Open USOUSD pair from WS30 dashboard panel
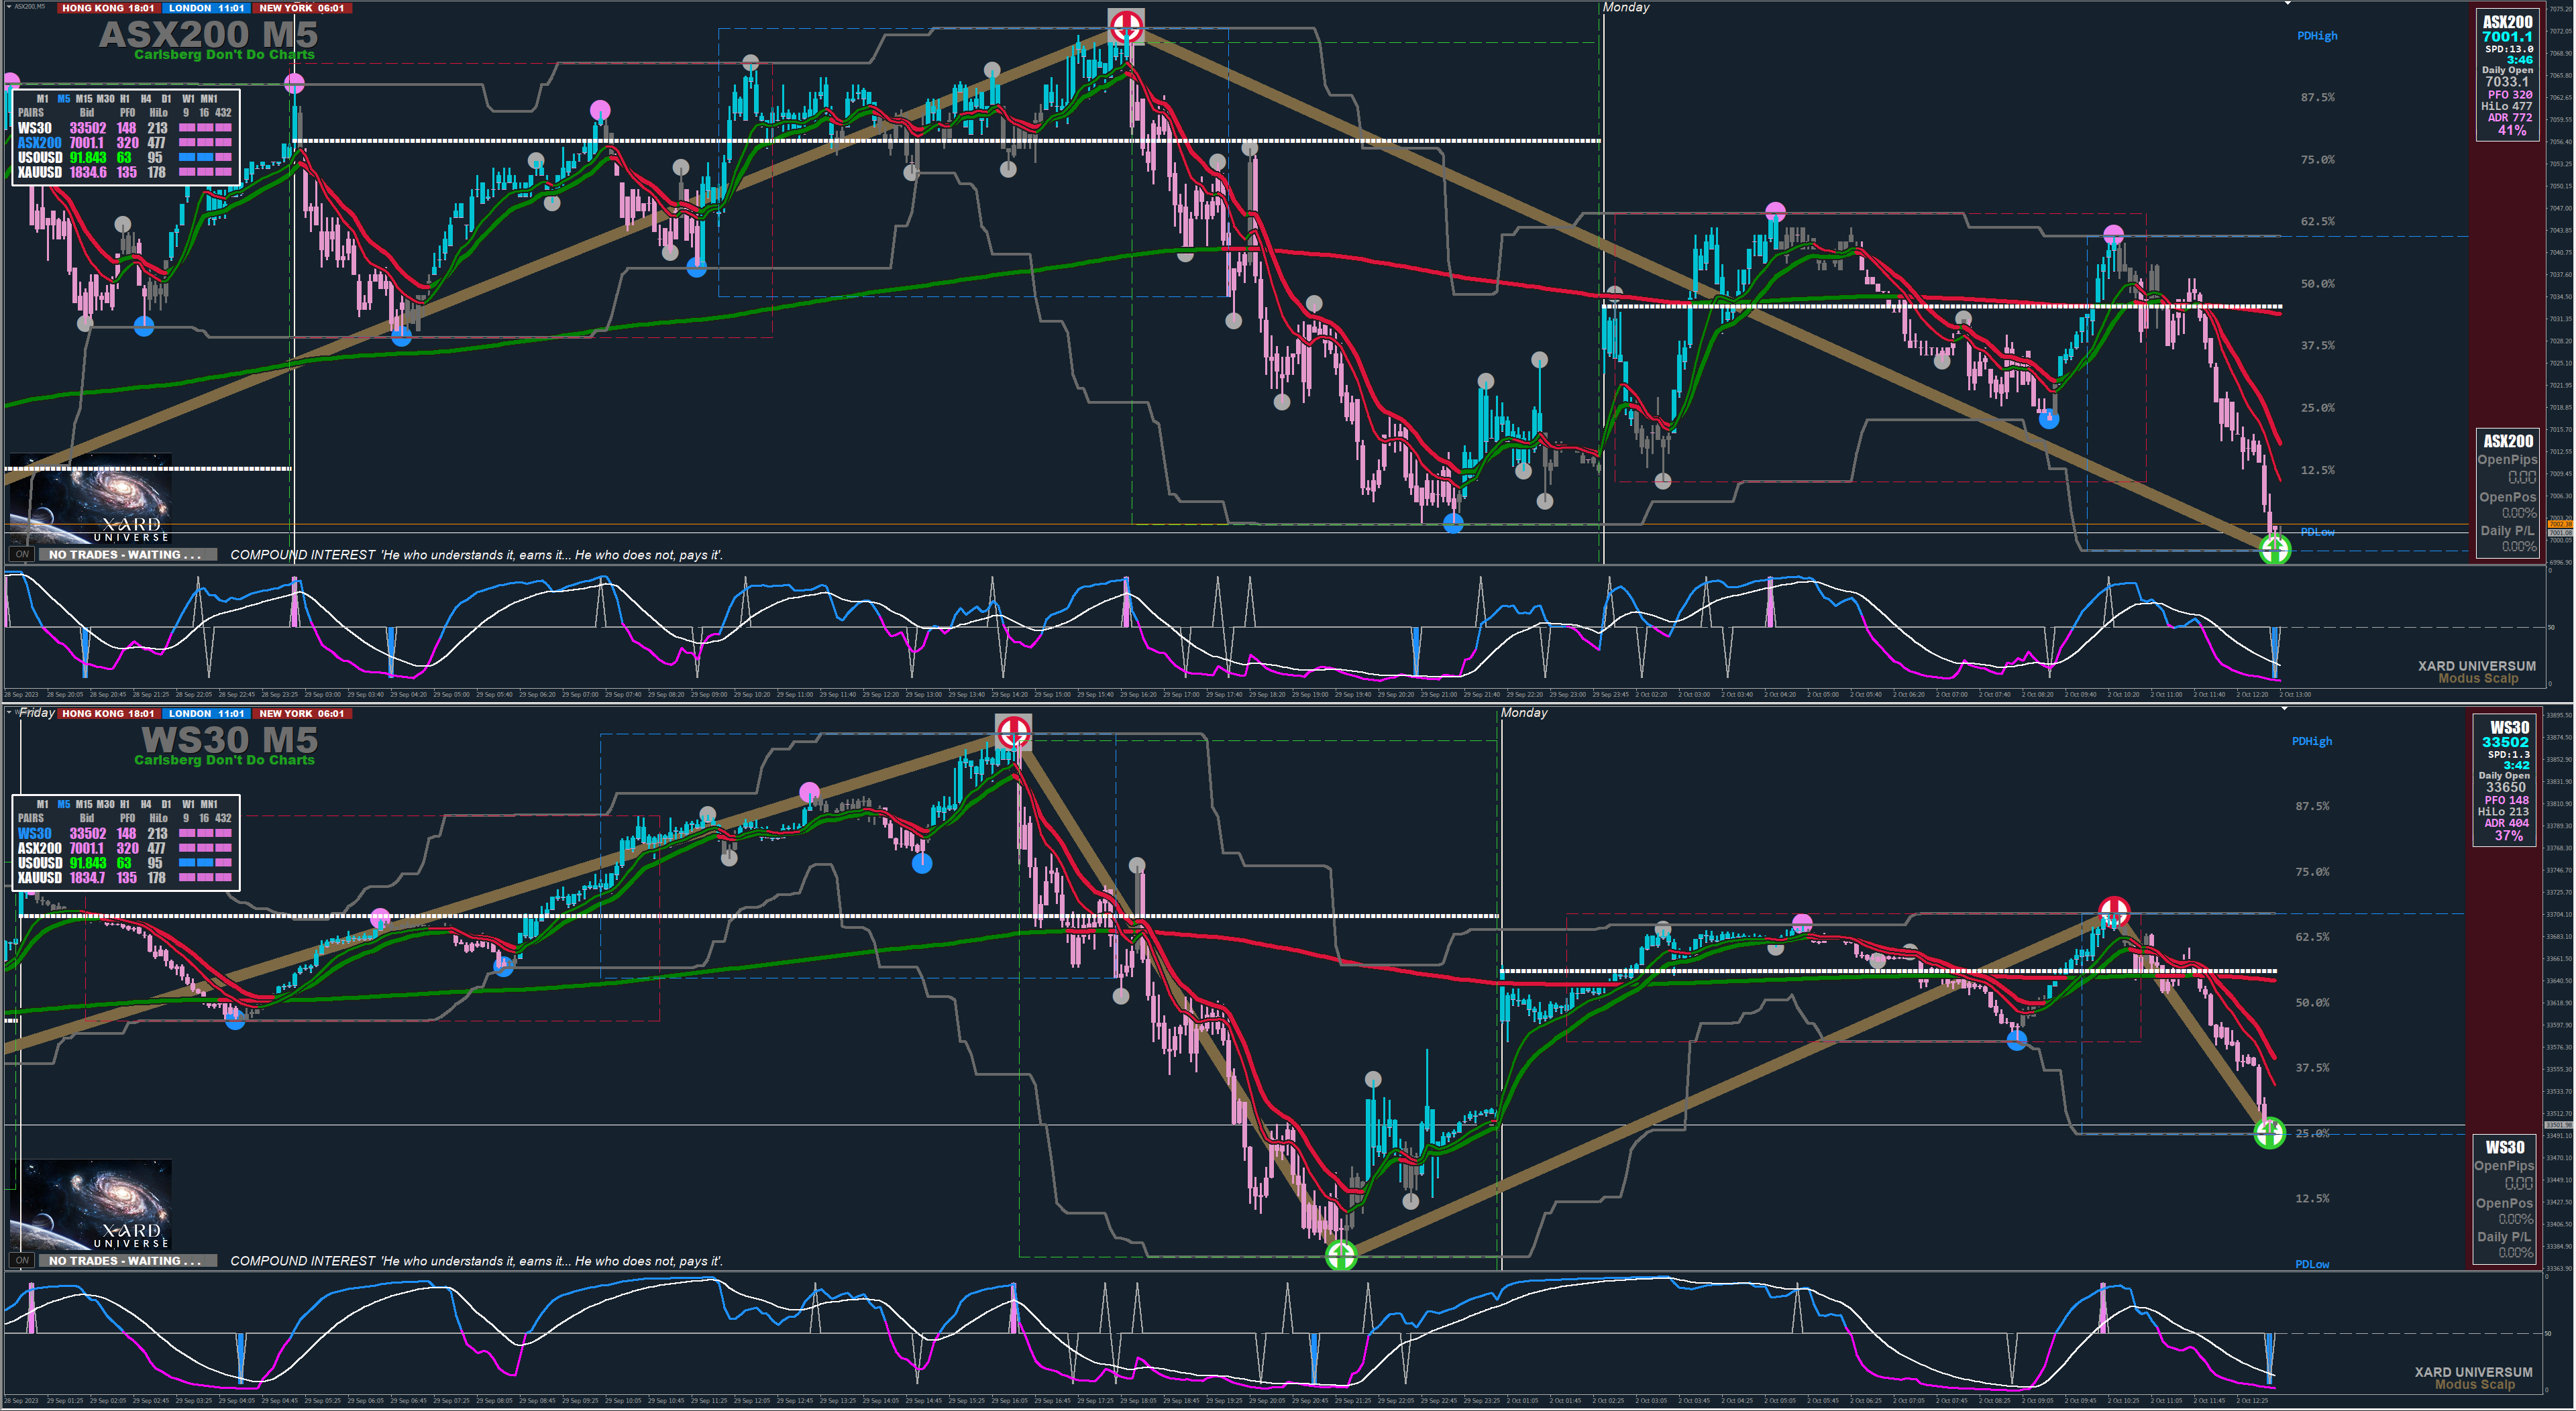This screenshot has width=2576, height=1411. click(39, 863)
